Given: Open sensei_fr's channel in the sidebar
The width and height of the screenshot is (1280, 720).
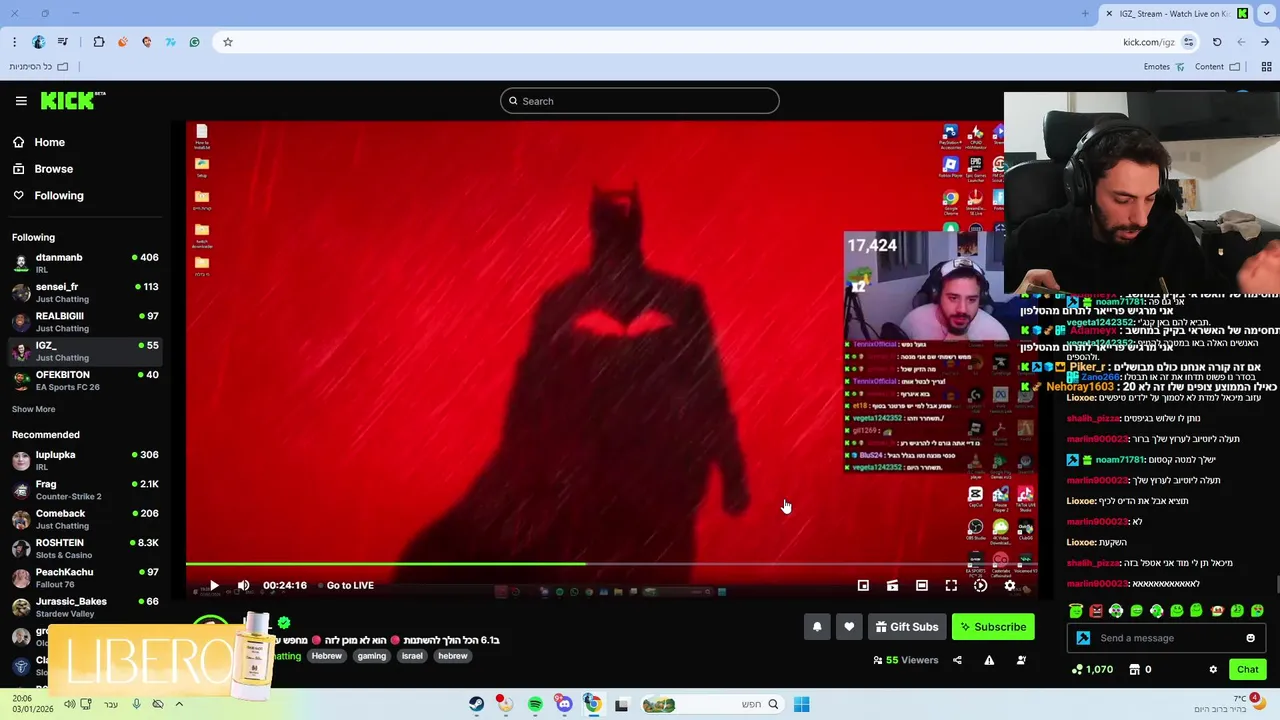Looking at the screenshot, I should pos(85,293).
